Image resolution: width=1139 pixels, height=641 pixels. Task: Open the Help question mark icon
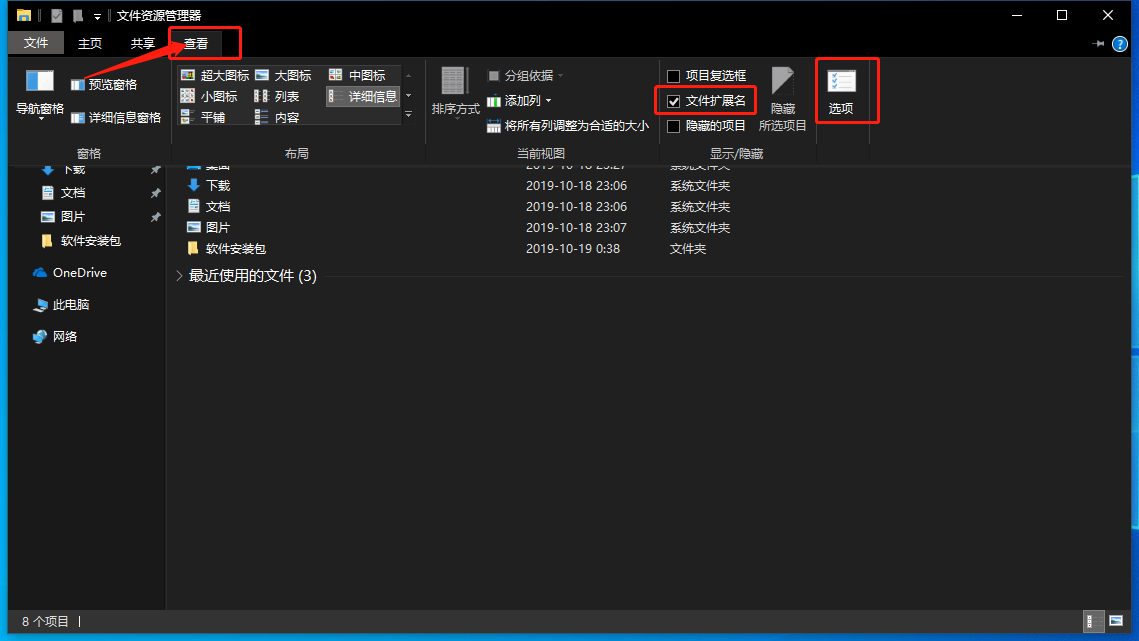pyautogui.click(x=1119, y=44)
